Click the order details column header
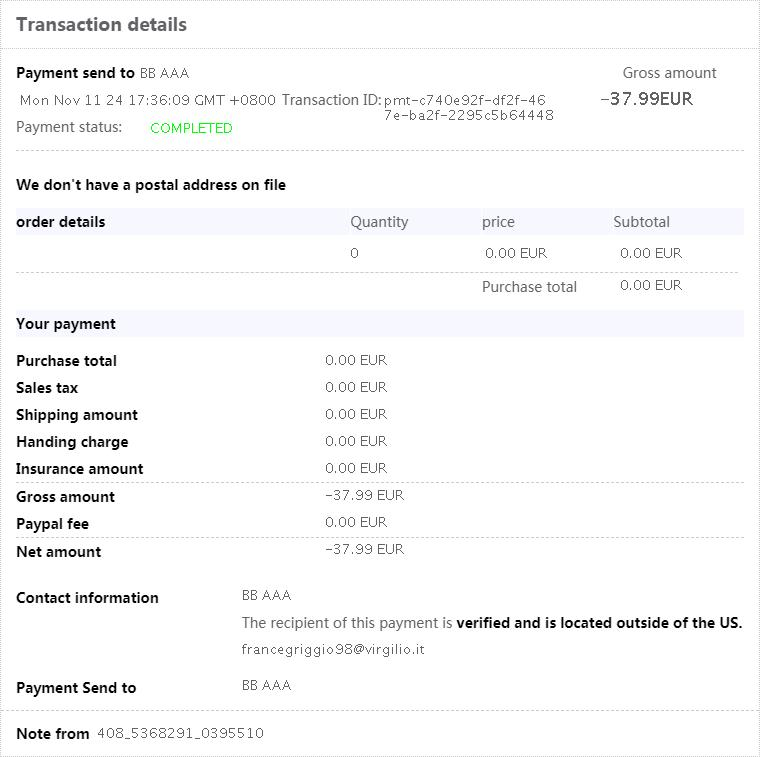 (x=61, y=222)
